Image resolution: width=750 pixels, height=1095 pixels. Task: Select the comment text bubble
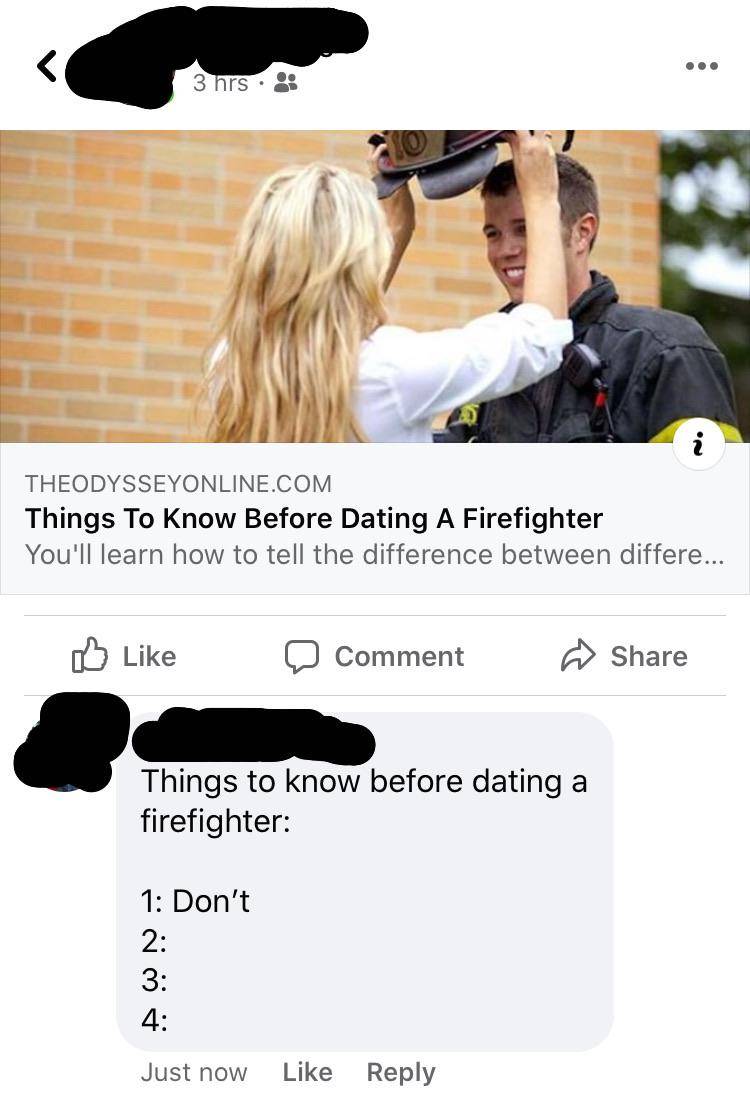365,881
